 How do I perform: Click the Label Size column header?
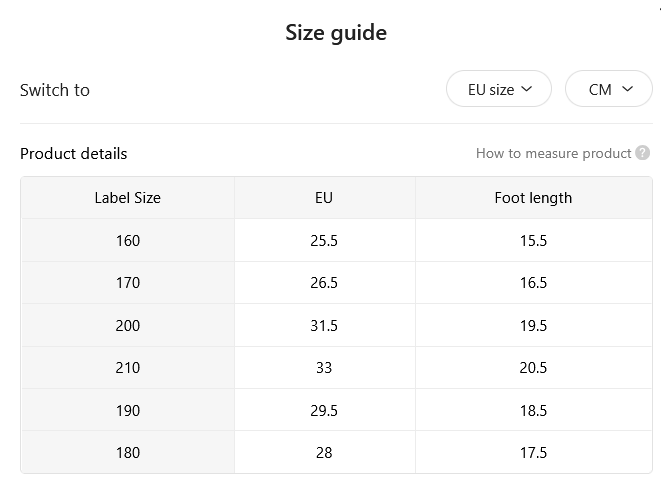(128, 198)
